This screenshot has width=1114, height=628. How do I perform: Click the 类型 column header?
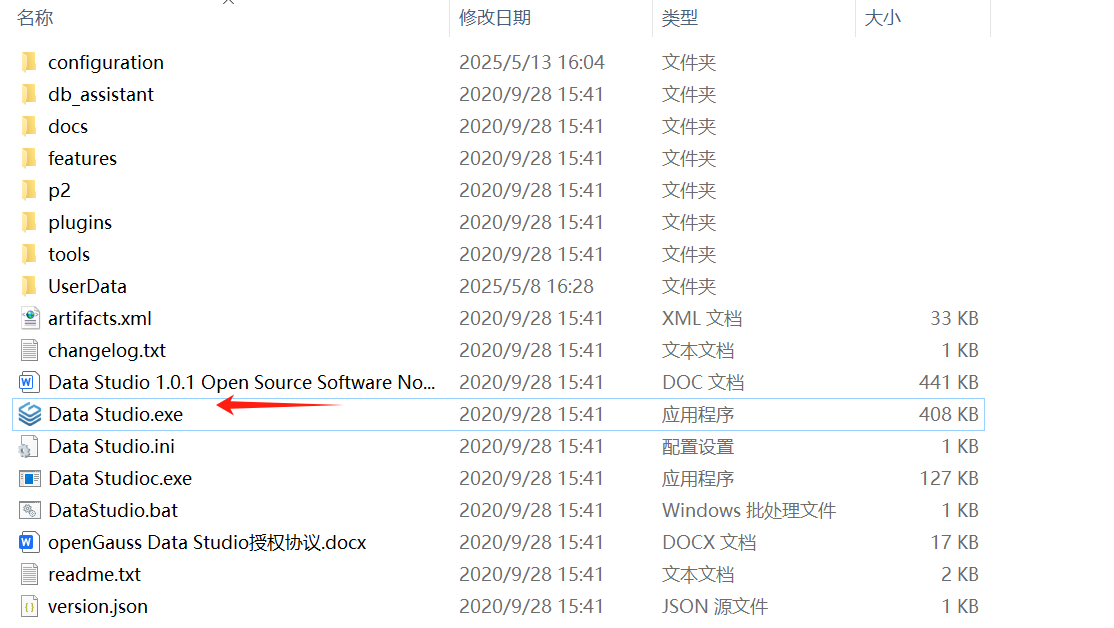coord(680,18)
